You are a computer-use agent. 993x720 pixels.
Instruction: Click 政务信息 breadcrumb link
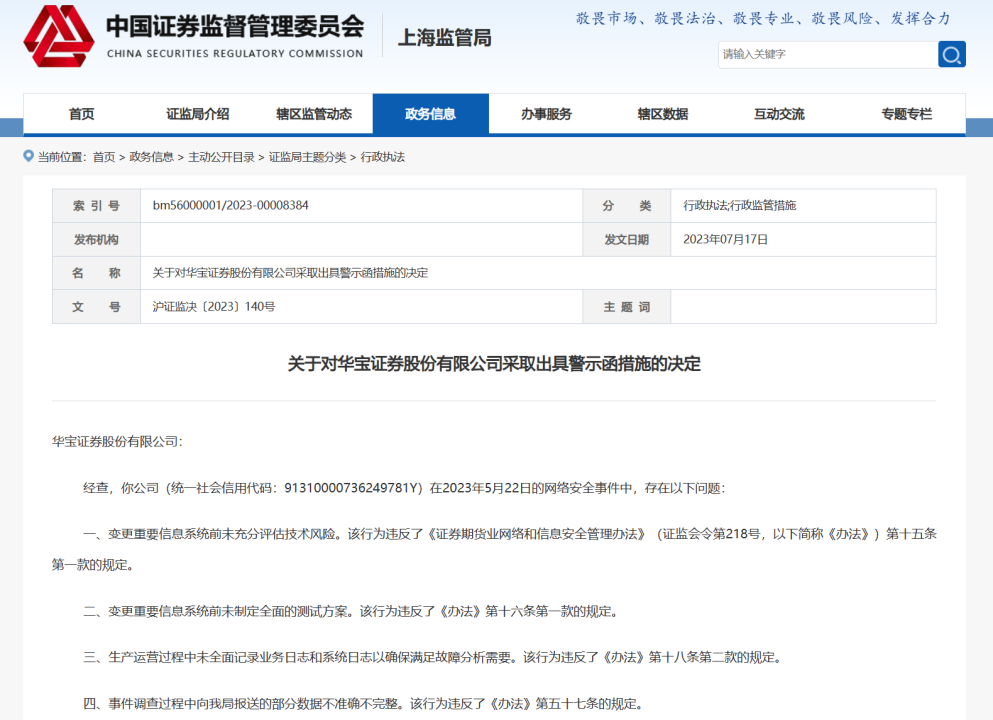click(x=151, y=157)
